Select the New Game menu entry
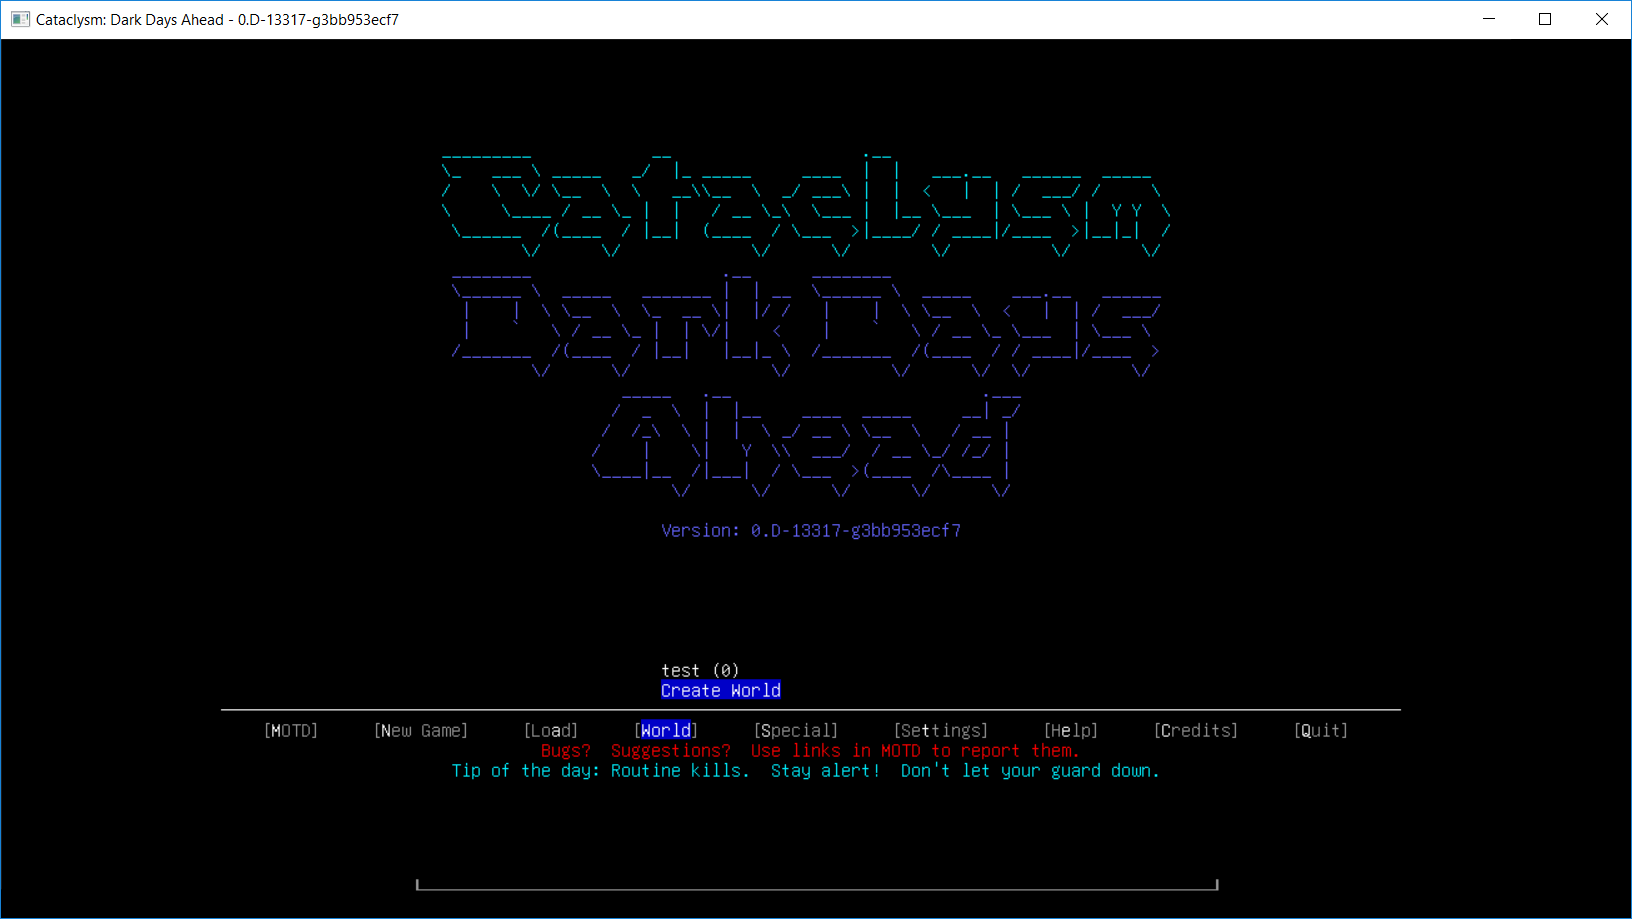The height and width of the screenshot is (919, 1632). click(421, 731)
